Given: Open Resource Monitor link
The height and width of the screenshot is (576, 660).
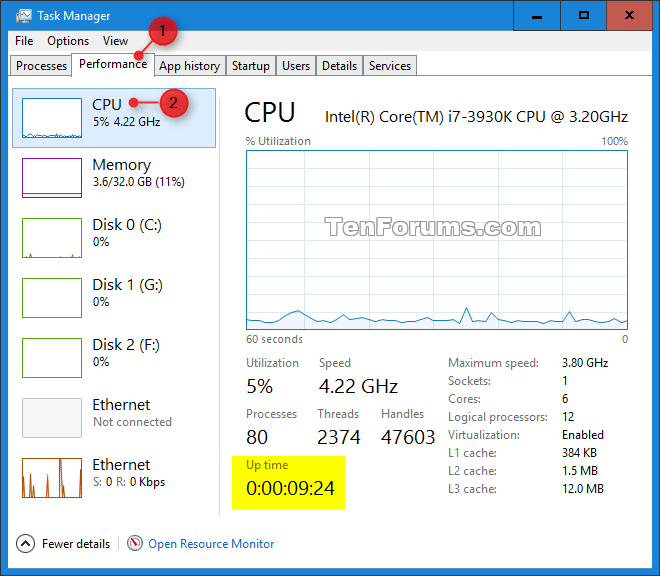Looking at the screenshot, I should [211, 544].
